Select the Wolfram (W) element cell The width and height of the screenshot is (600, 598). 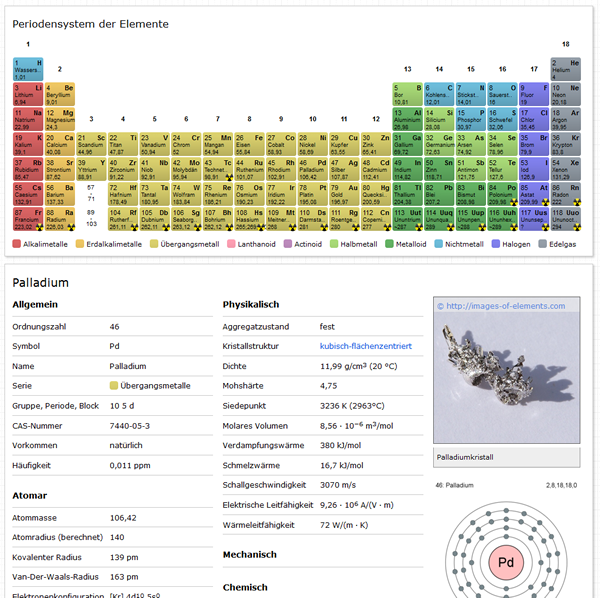coord(186,194)
